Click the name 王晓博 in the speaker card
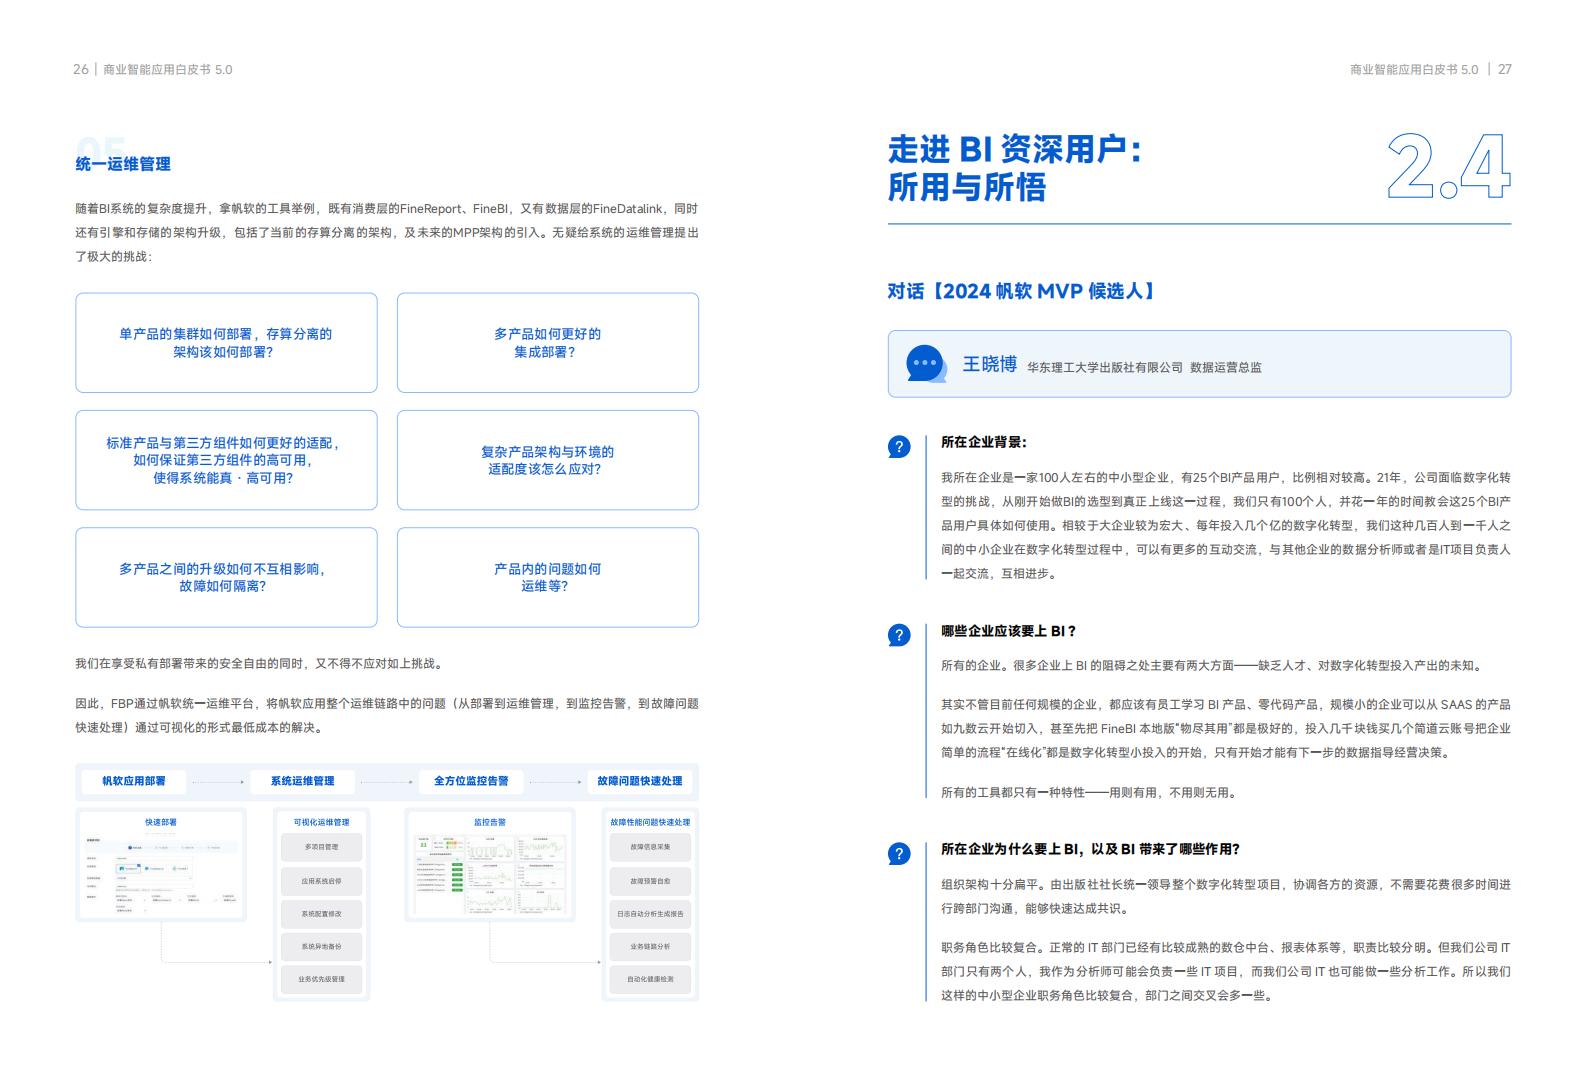The height and width of the screenshot is (1077, 1587). (x=990, y=364)
